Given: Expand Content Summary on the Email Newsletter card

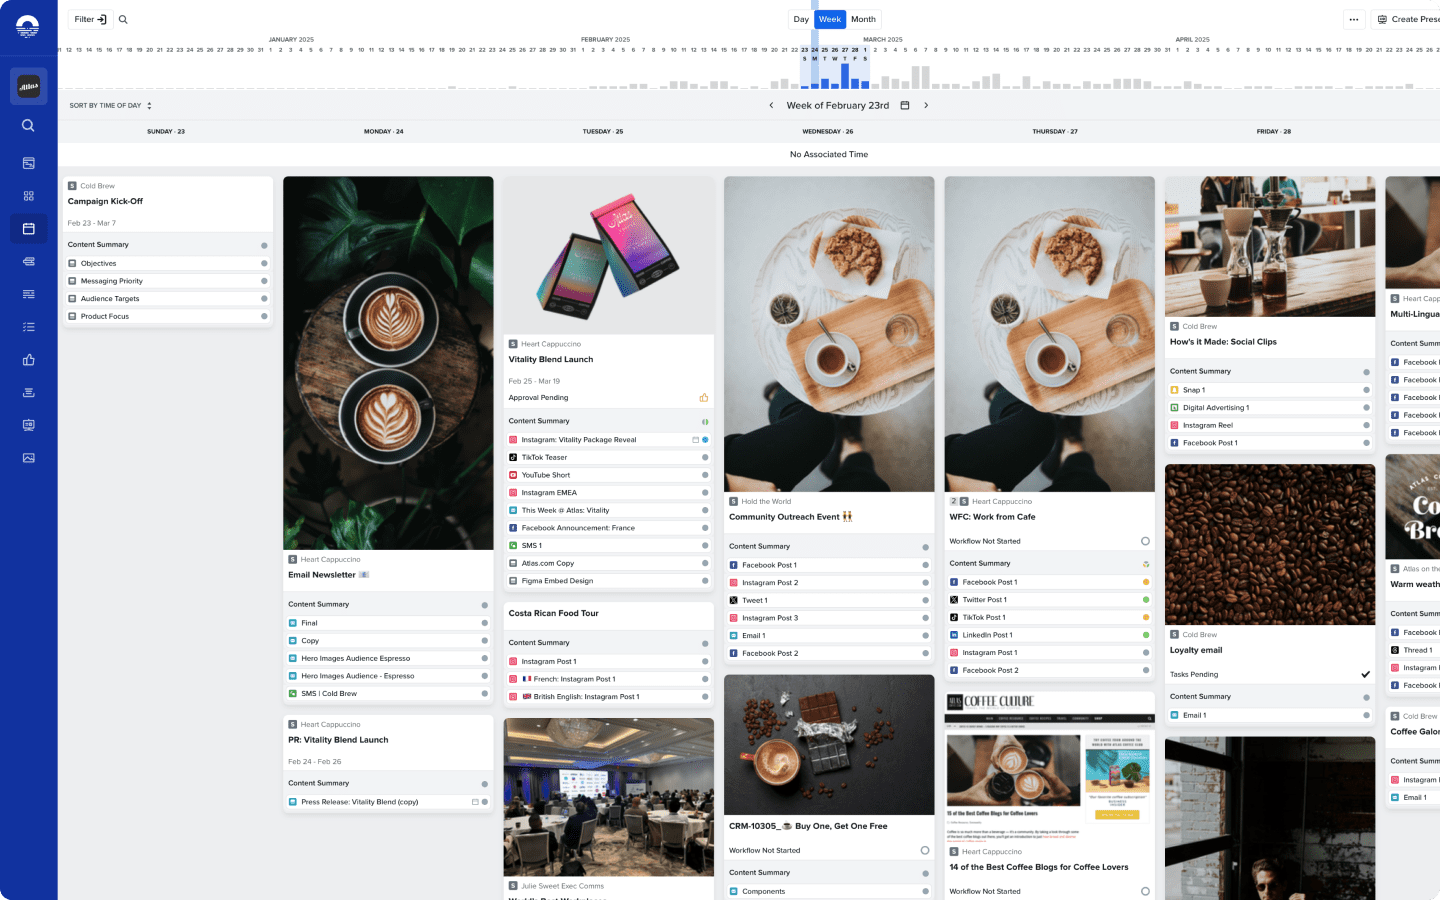Looking at the screenshot, I should coord(388,604).
